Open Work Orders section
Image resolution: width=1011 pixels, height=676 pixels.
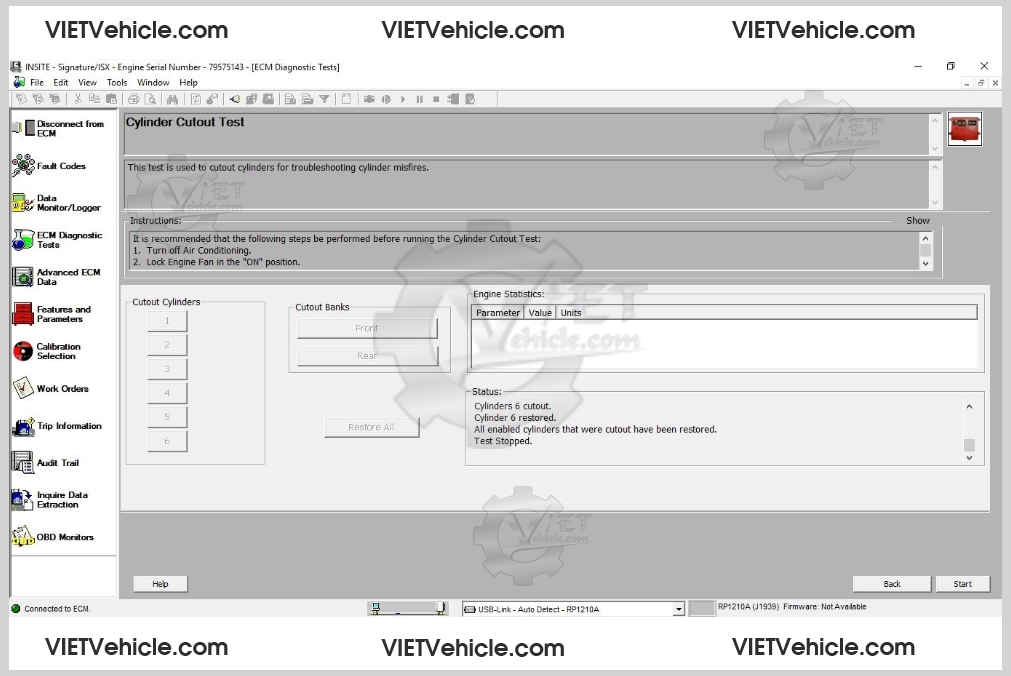[x=60, y=389]
